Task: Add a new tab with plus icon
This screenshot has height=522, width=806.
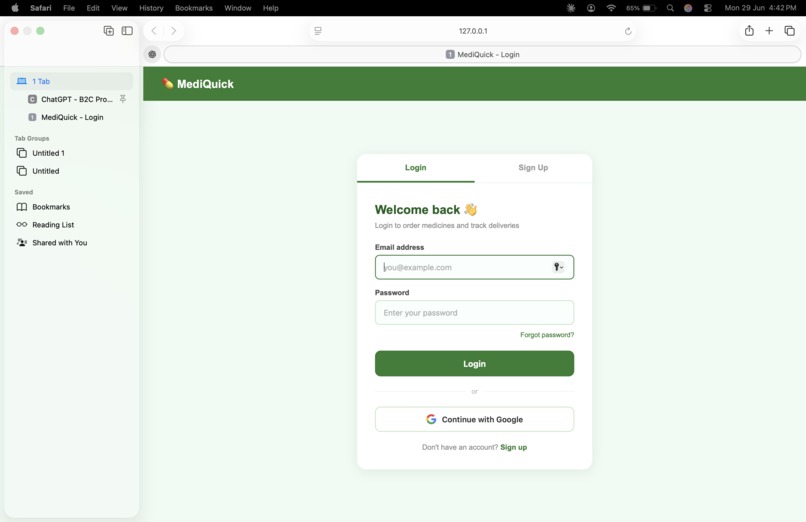Action: point(769,31)
